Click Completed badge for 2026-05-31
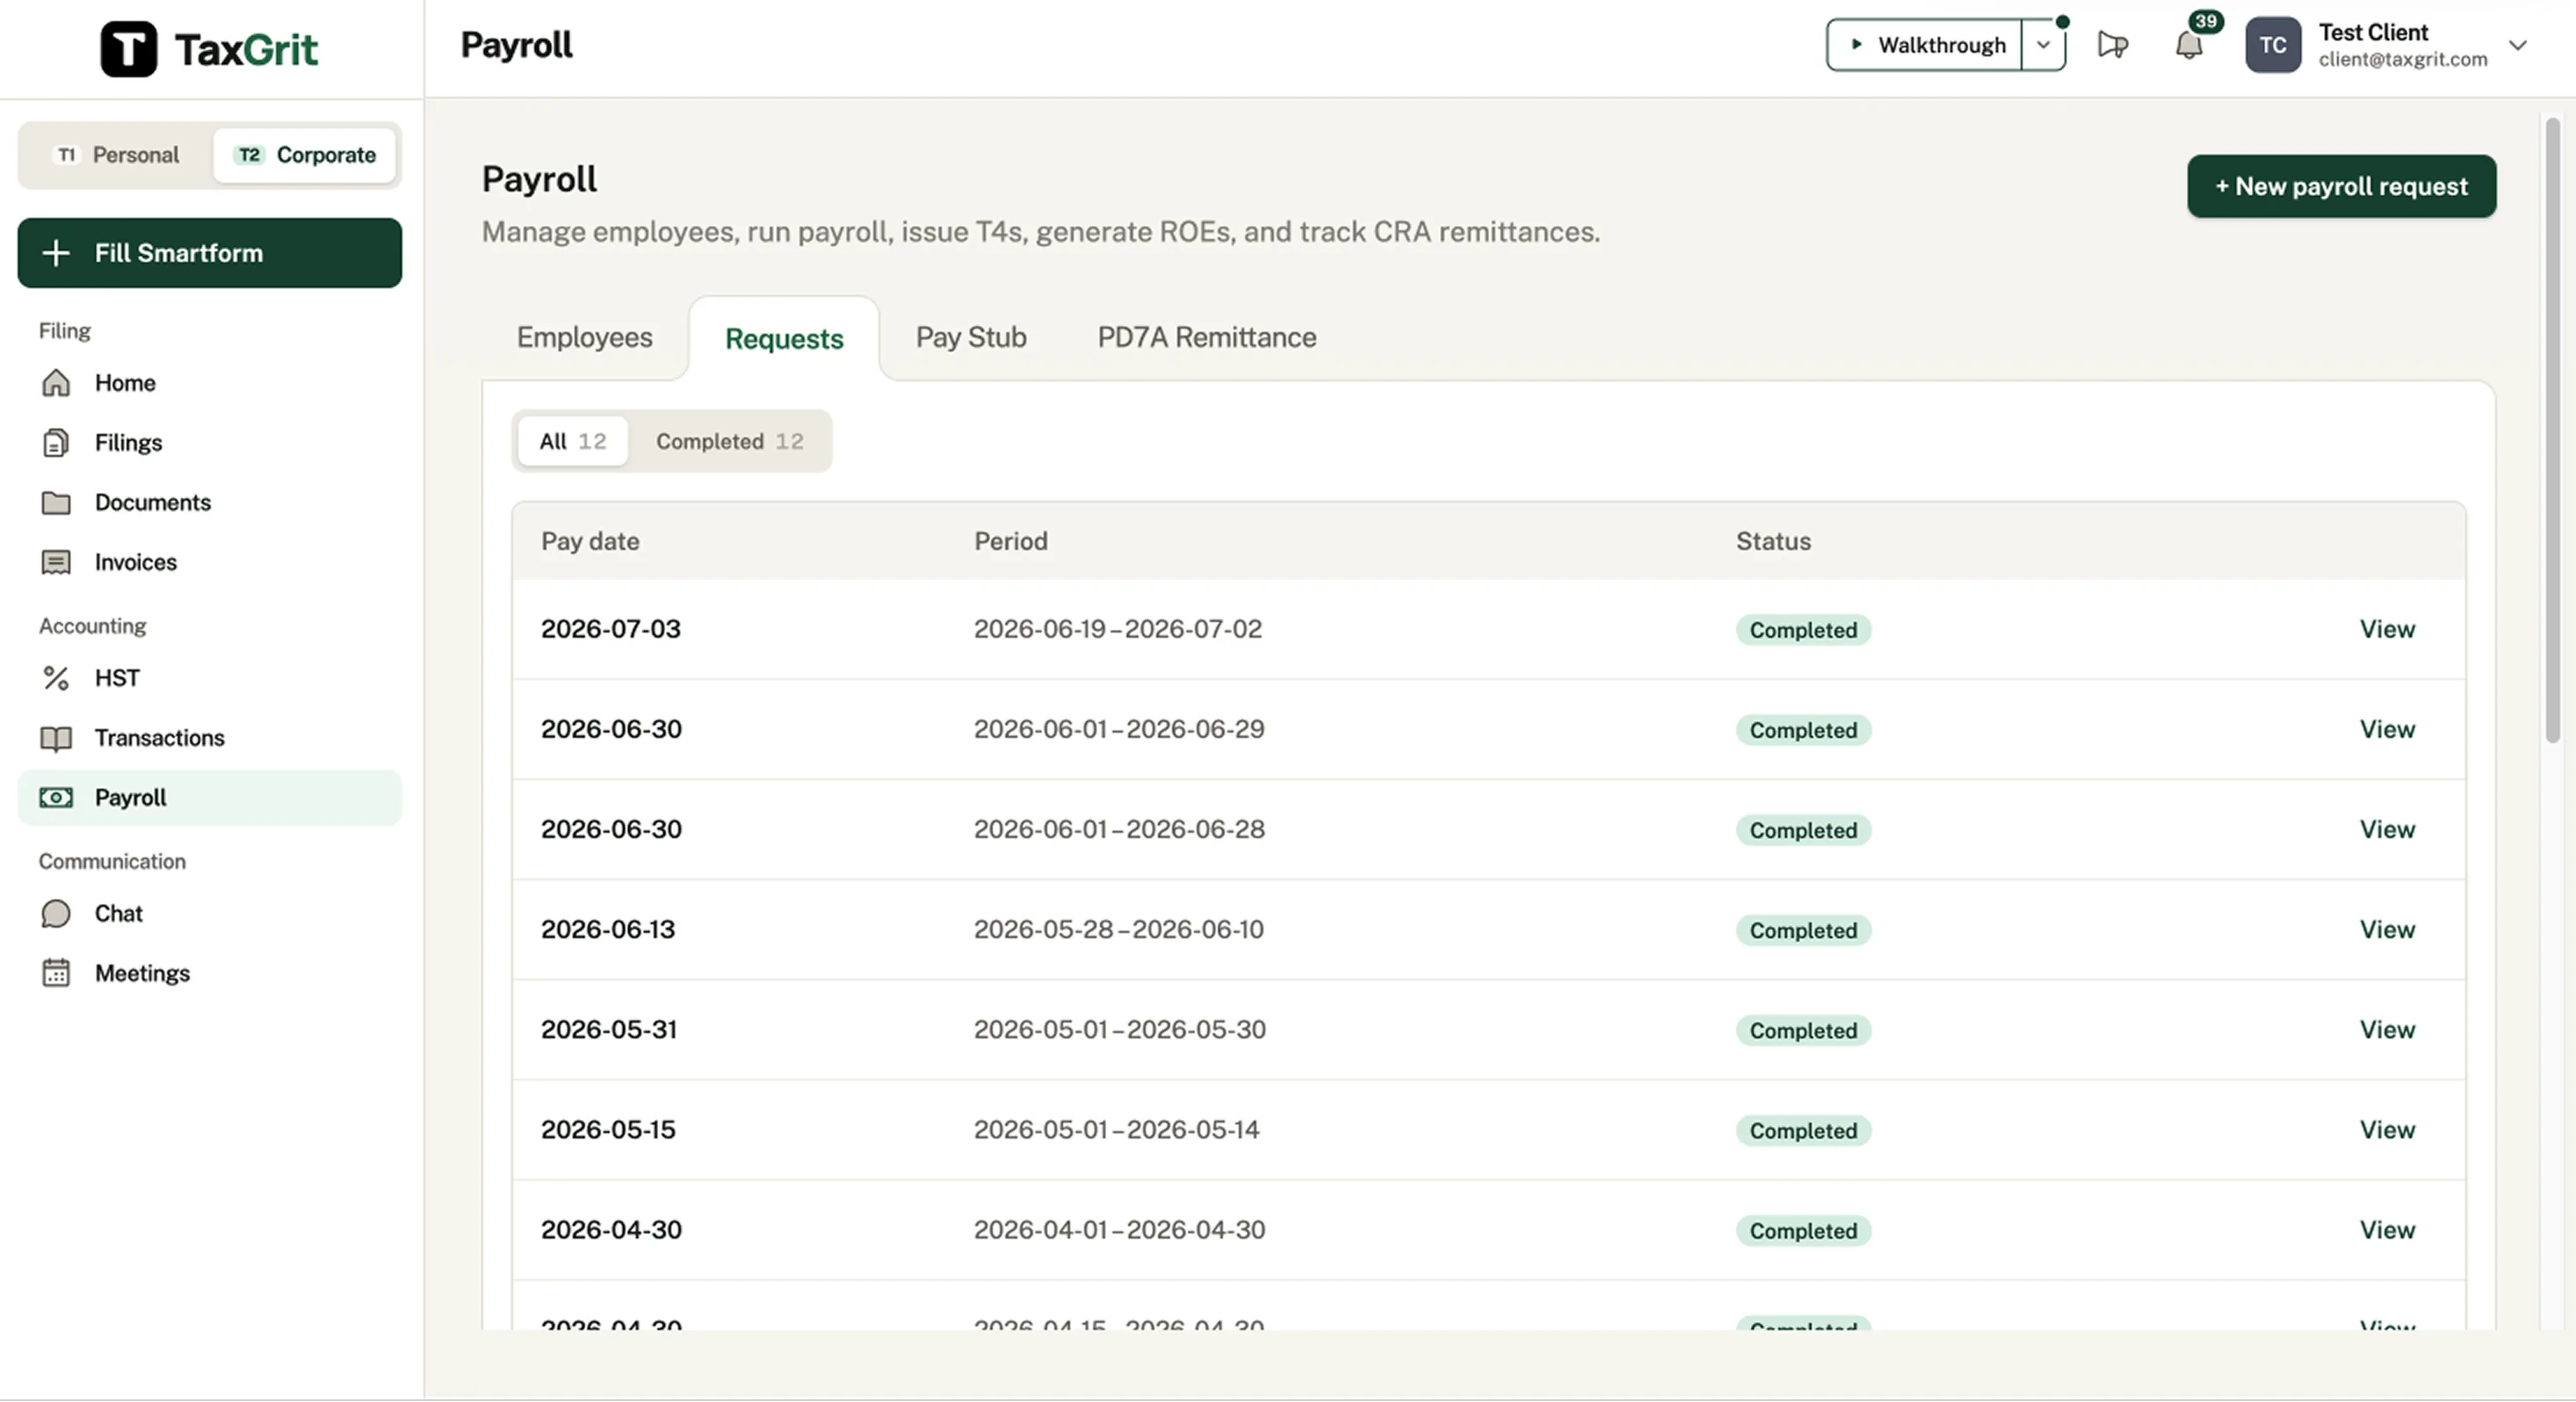 1803,1030
